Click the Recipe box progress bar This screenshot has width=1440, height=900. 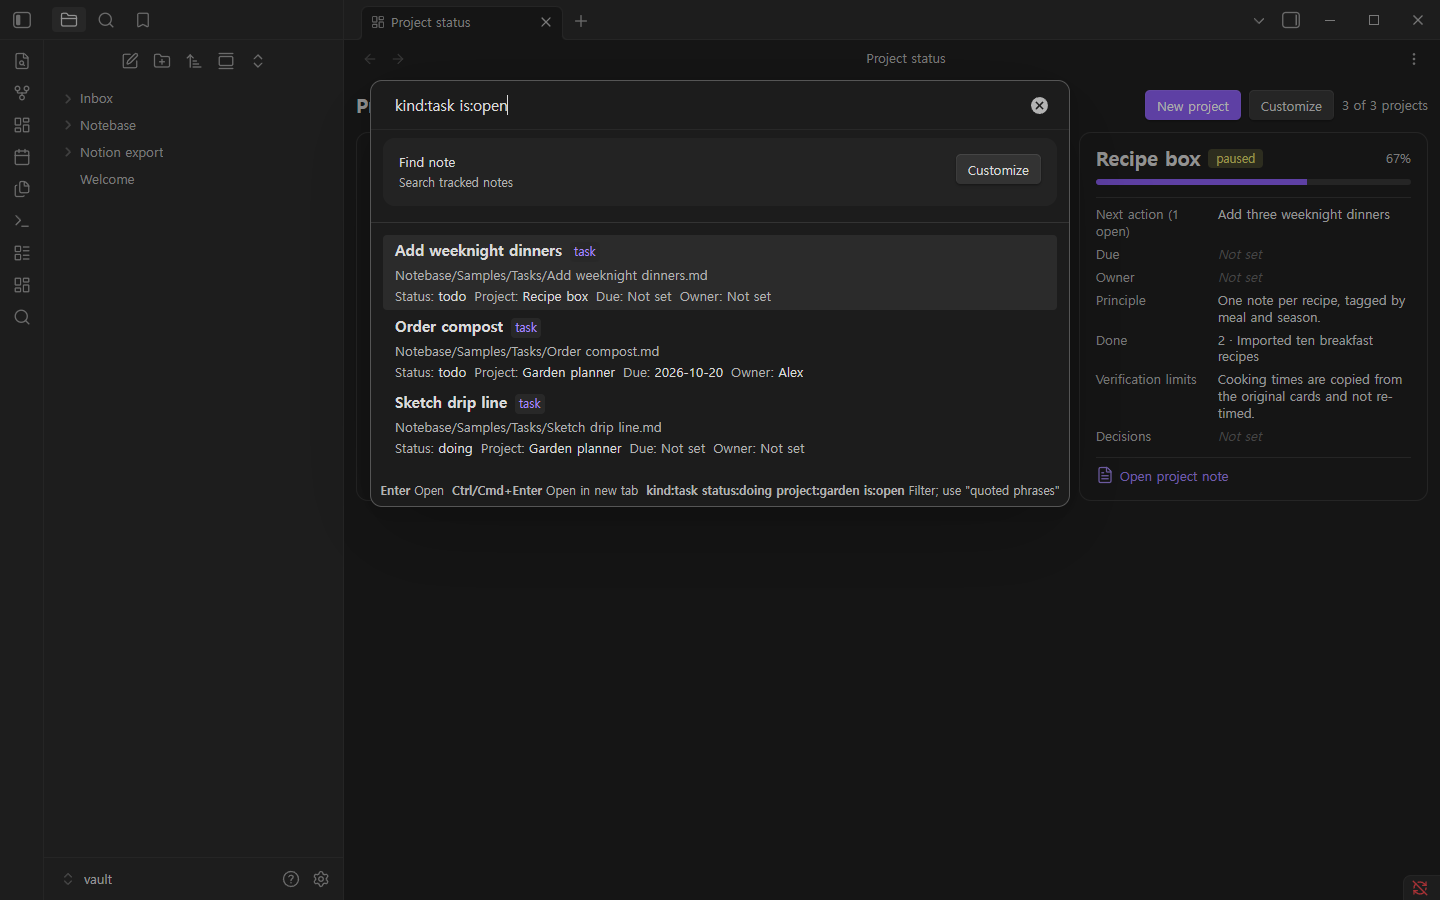pyautogui.click(x=1253, y=182)
